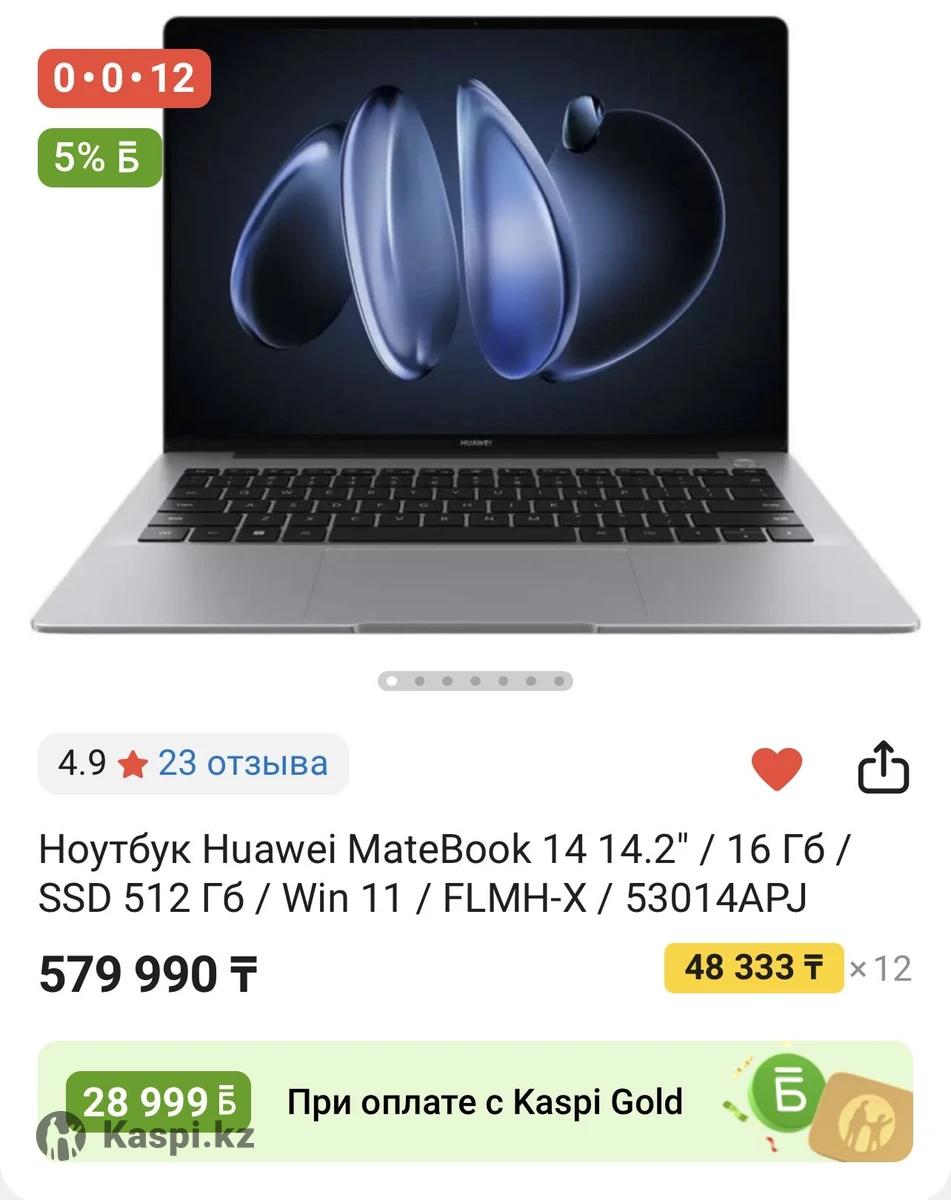The image size is (951, 1200).
Task: Select the second carousel dot
Action: (x=420, y=681)
